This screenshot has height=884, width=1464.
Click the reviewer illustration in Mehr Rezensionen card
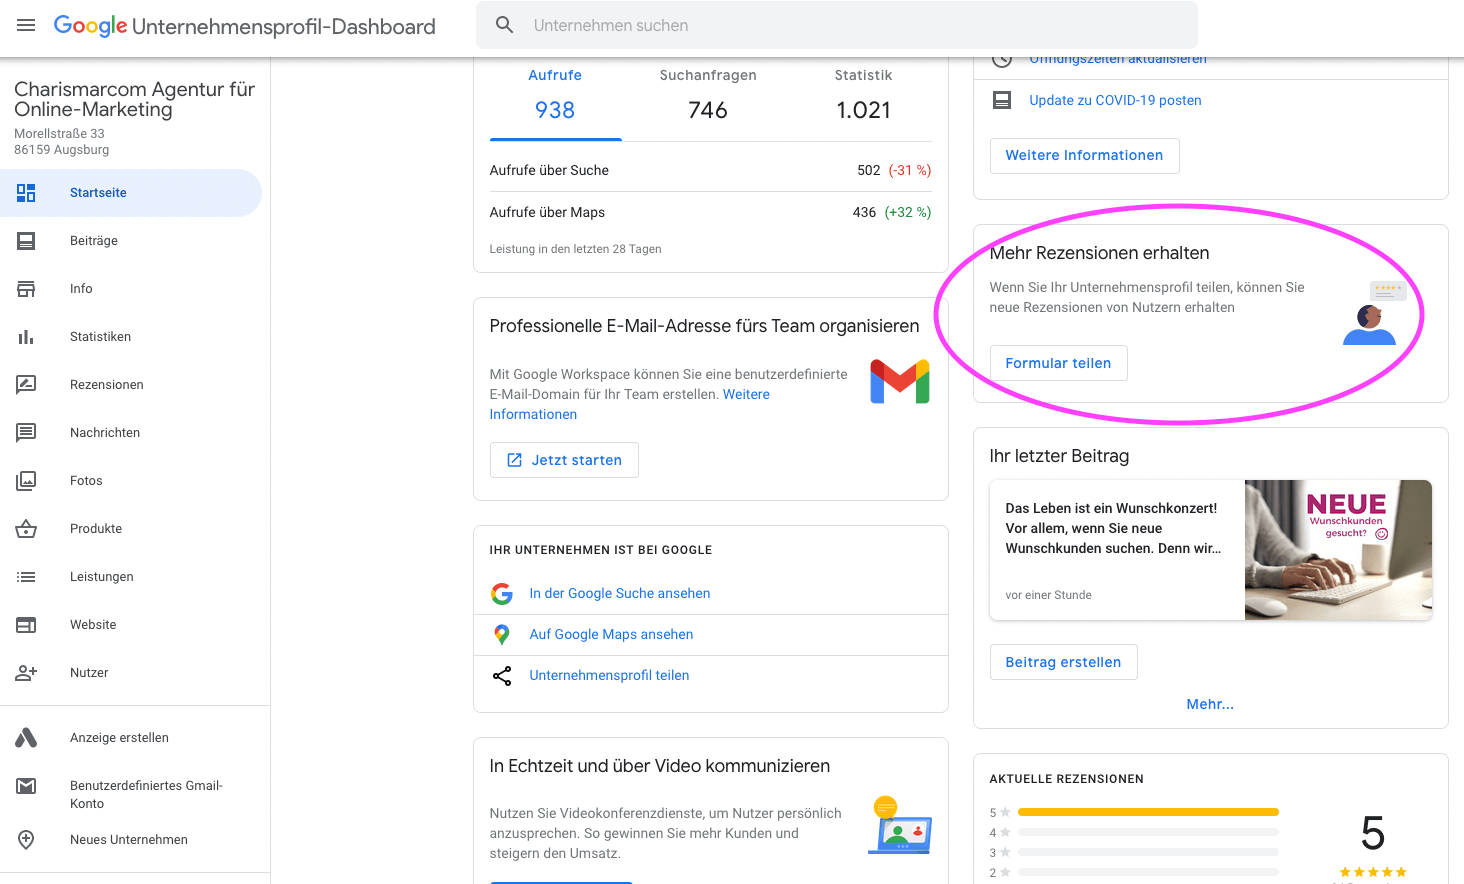pos(1374,313)
